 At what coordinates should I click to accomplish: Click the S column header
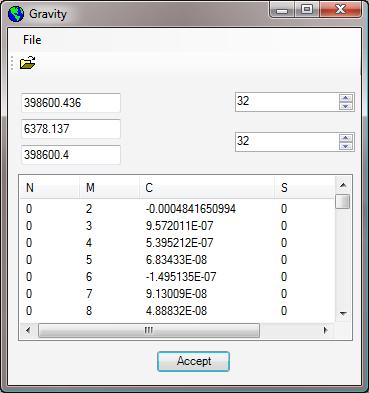[304, 188]
